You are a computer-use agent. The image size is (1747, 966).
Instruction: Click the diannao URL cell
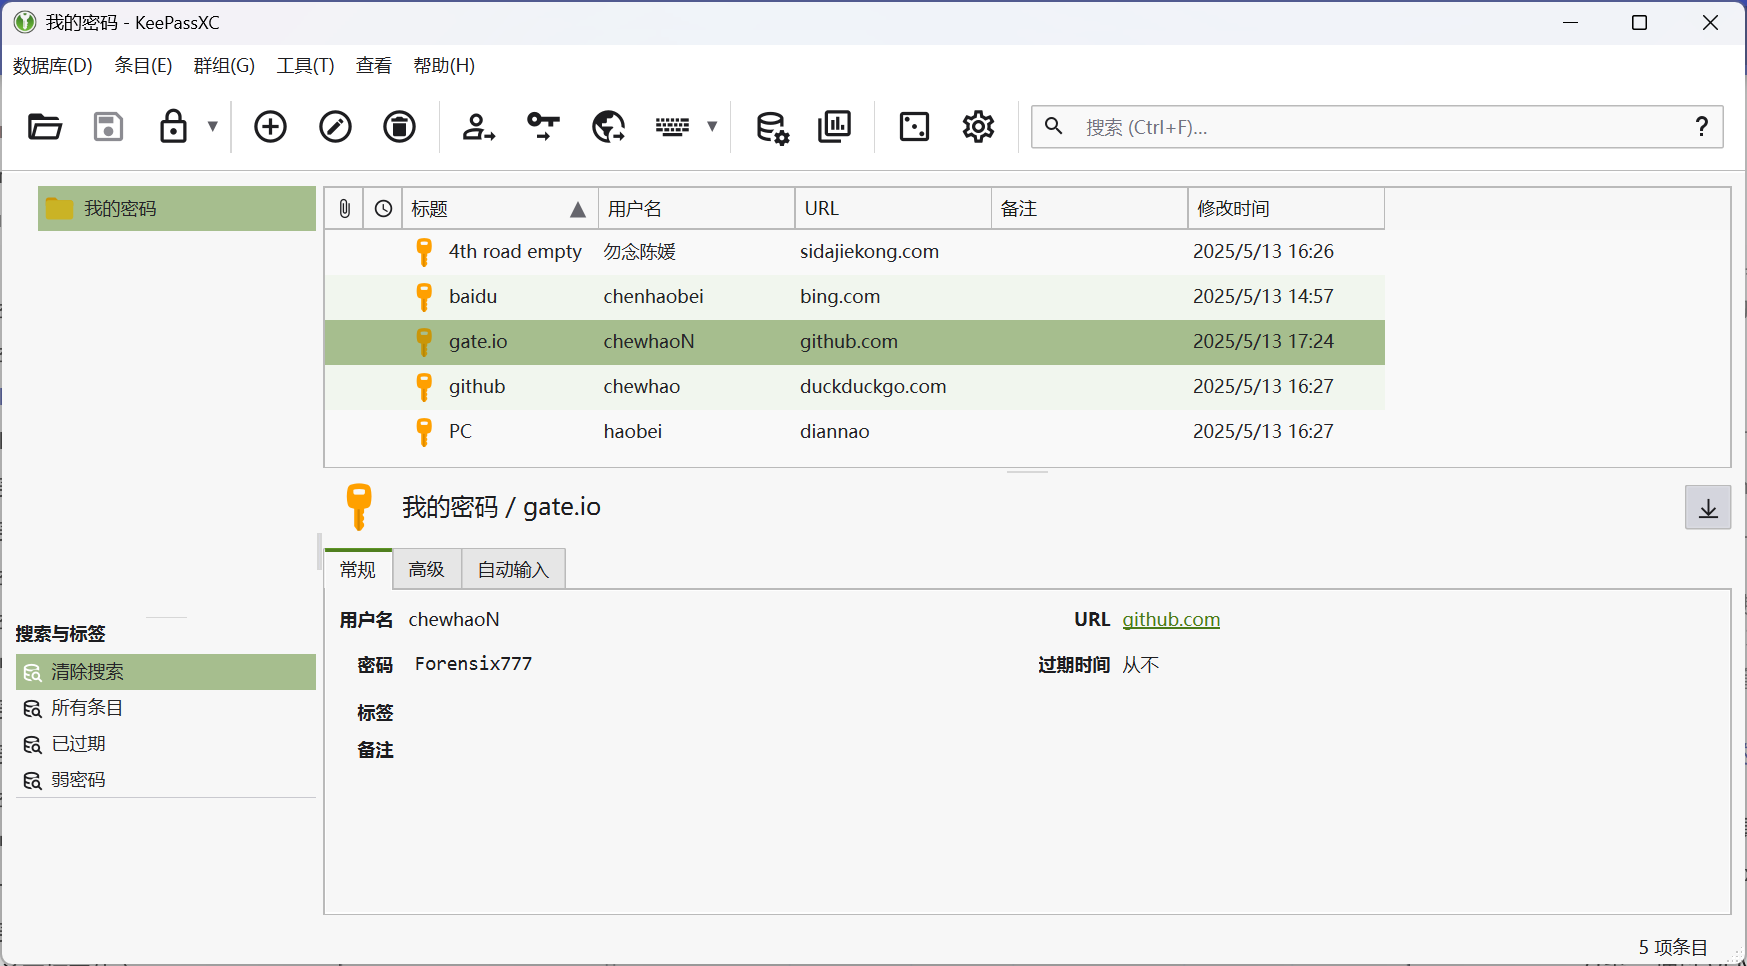click(x=835, y=432)
